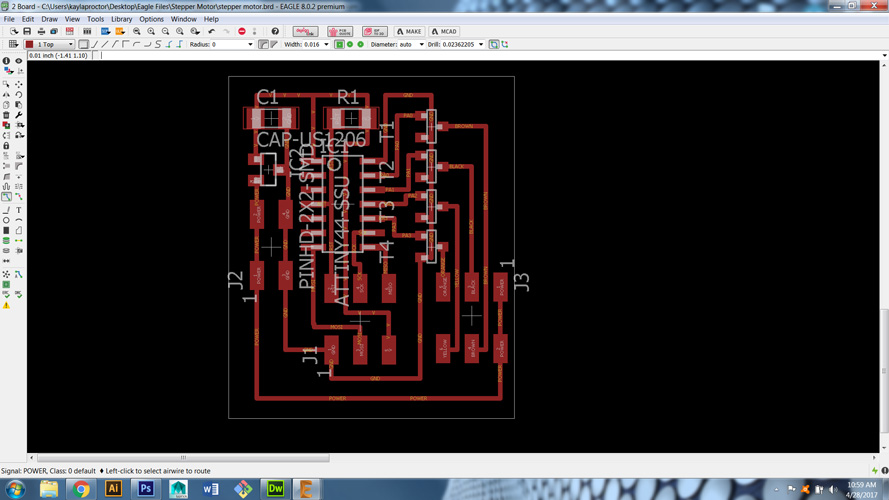Open the Draw menu
889x500 pixels.
click(49, 19)
